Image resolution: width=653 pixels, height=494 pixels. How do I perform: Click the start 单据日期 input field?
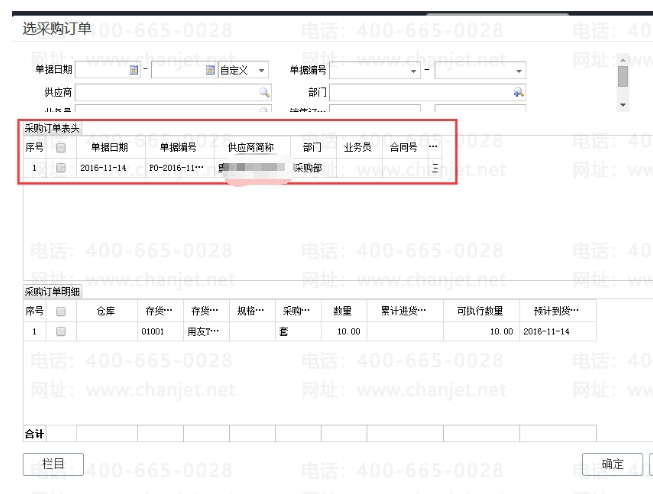click(x=107, y=70)
